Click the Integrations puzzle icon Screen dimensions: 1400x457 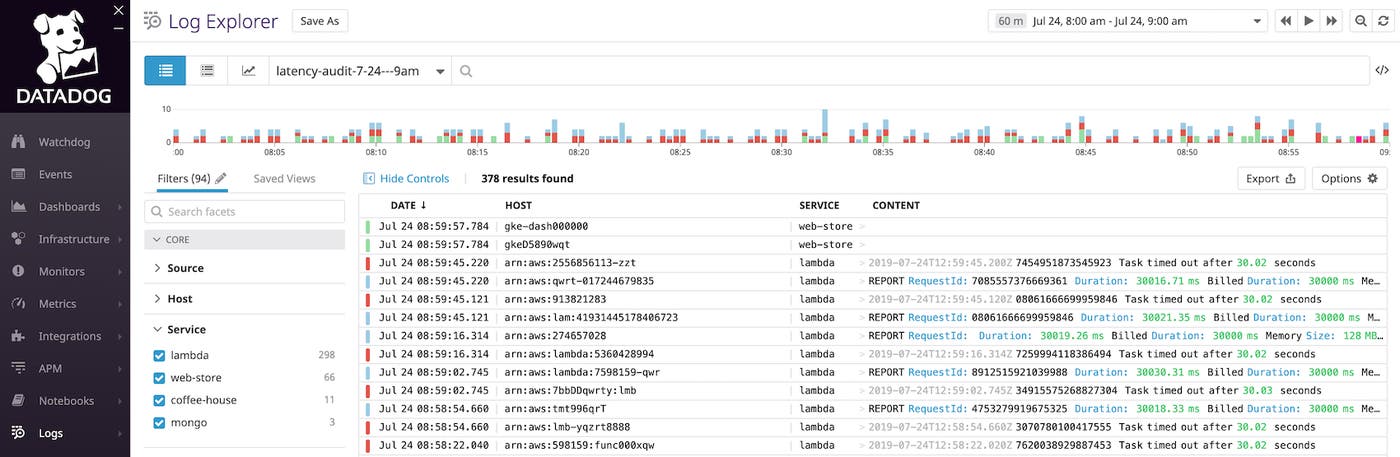pyautogui.click(x=18, y=336)
